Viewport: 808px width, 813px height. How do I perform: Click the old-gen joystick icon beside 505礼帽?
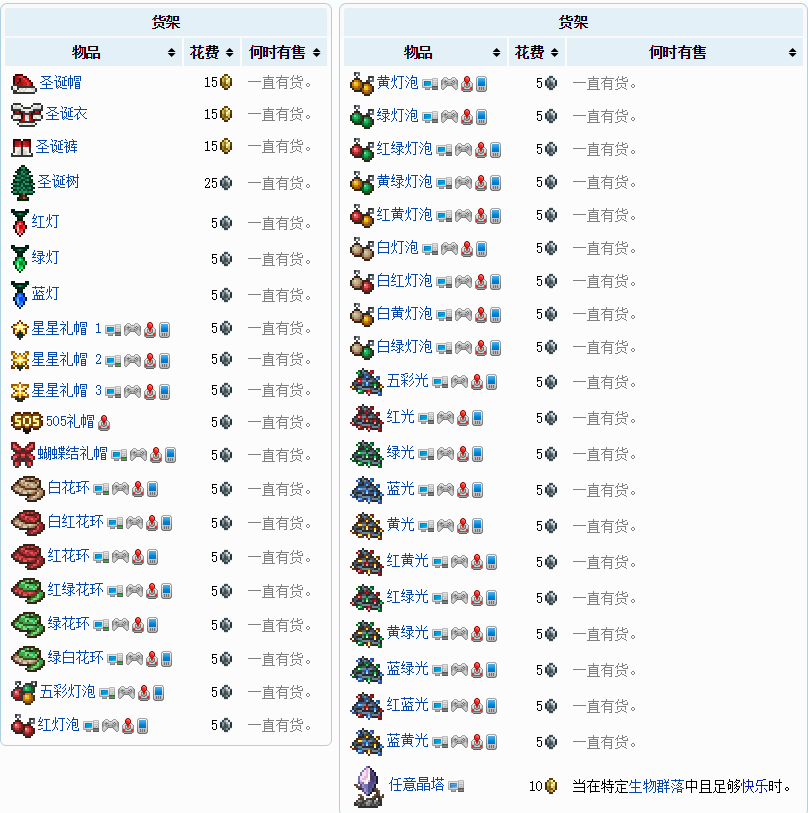coord(104,423)
